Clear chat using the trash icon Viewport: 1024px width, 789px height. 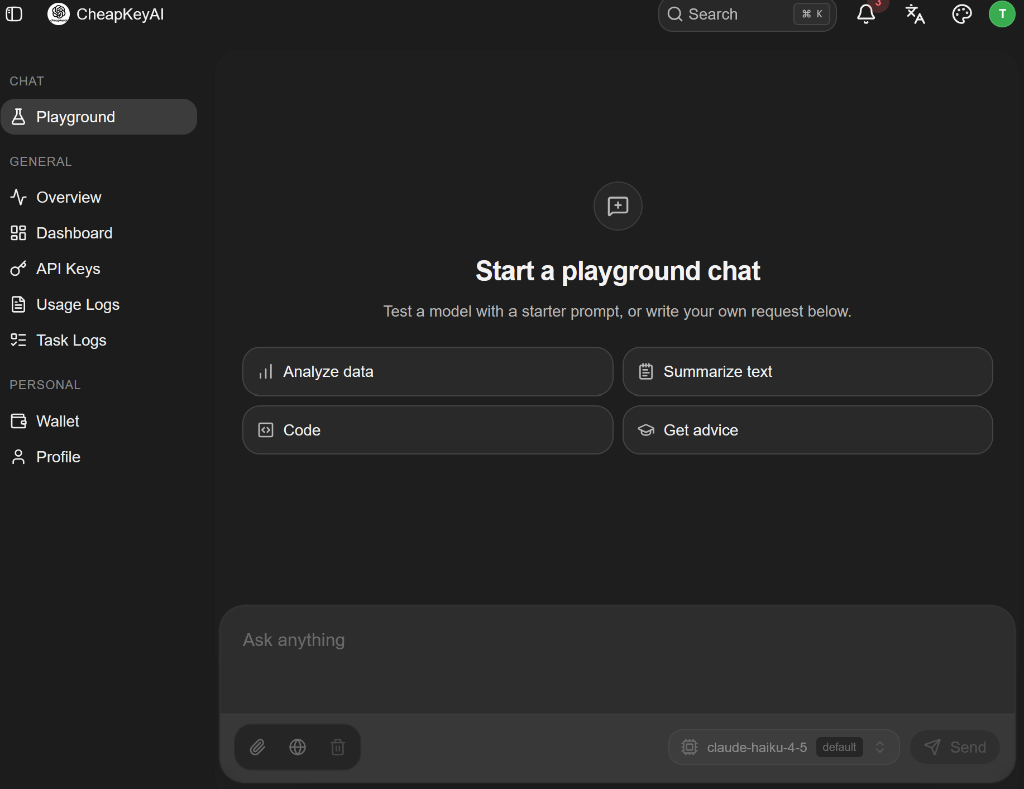pyautogui.click(x=338, y=747)
